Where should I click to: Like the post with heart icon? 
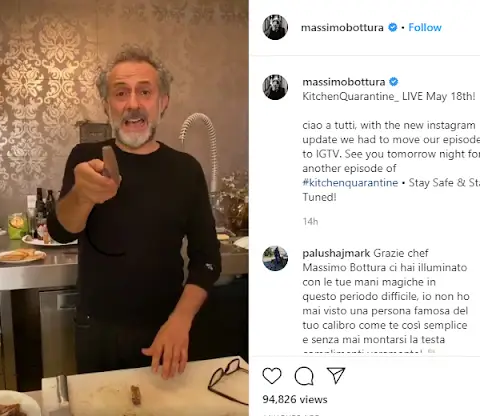(x=272, y=376)
